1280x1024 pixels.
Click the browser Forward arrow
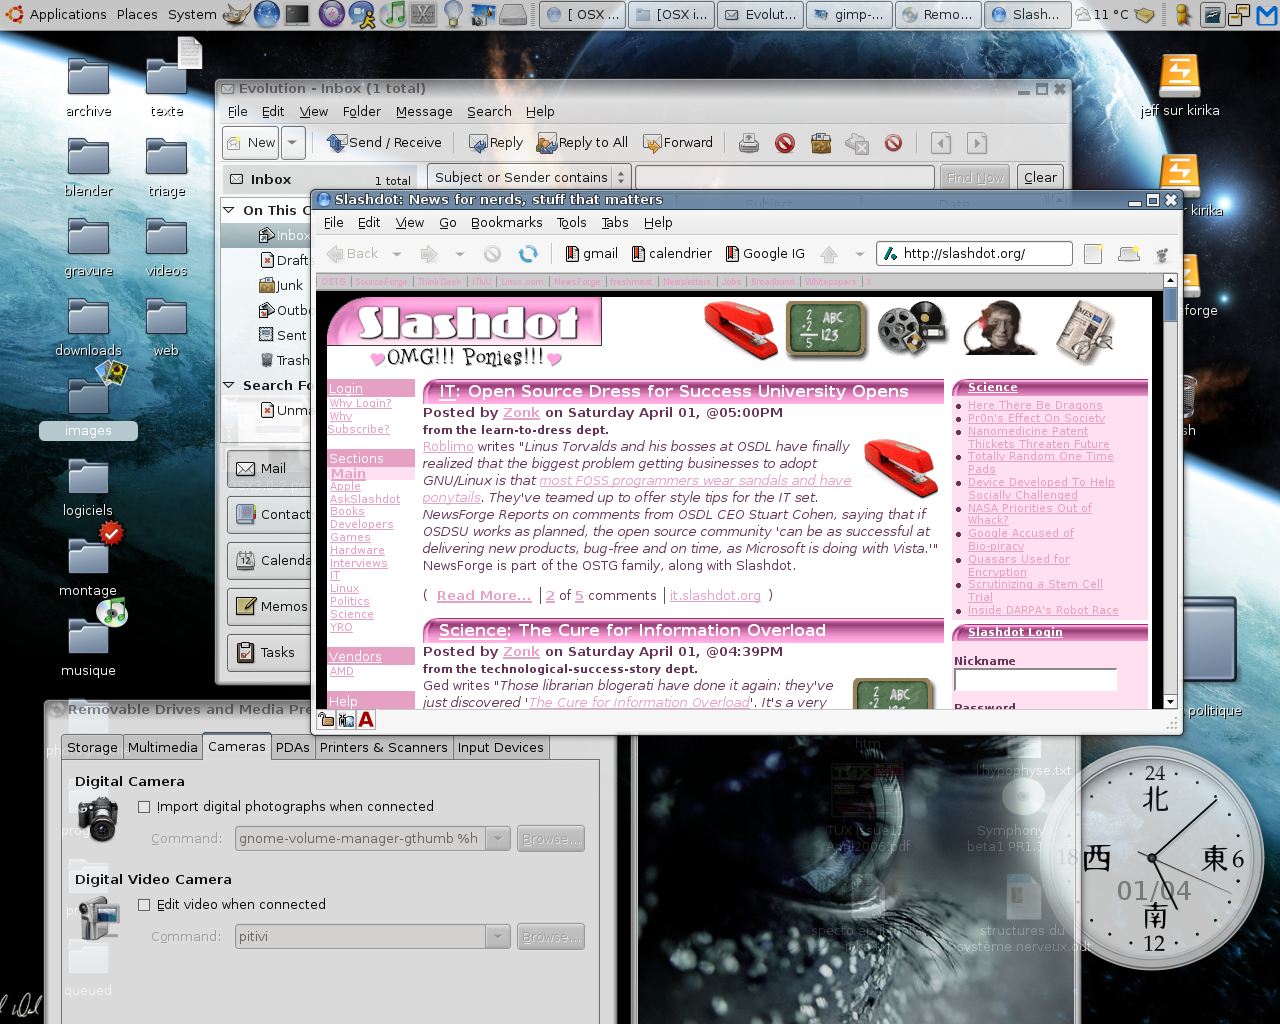(x=429, y=254)
